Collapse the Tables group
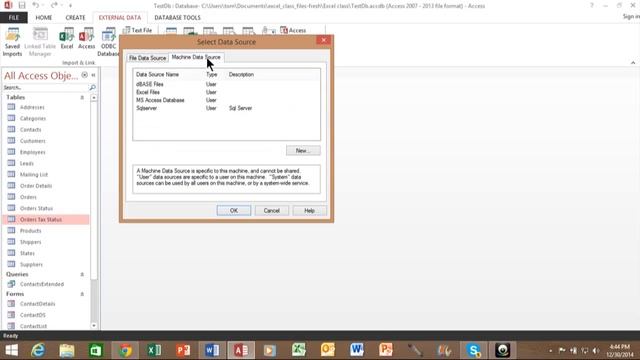 pyautogui.click(x=82, y=98)
